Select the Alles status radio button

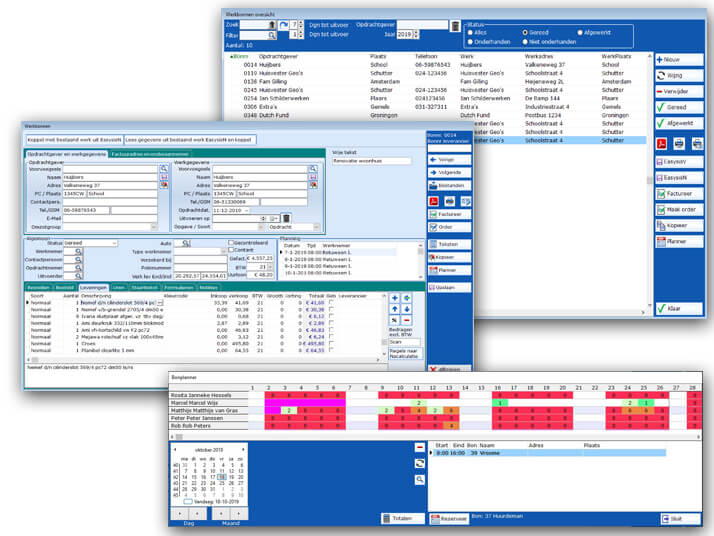pyautogui.click(x=471, y=31)
